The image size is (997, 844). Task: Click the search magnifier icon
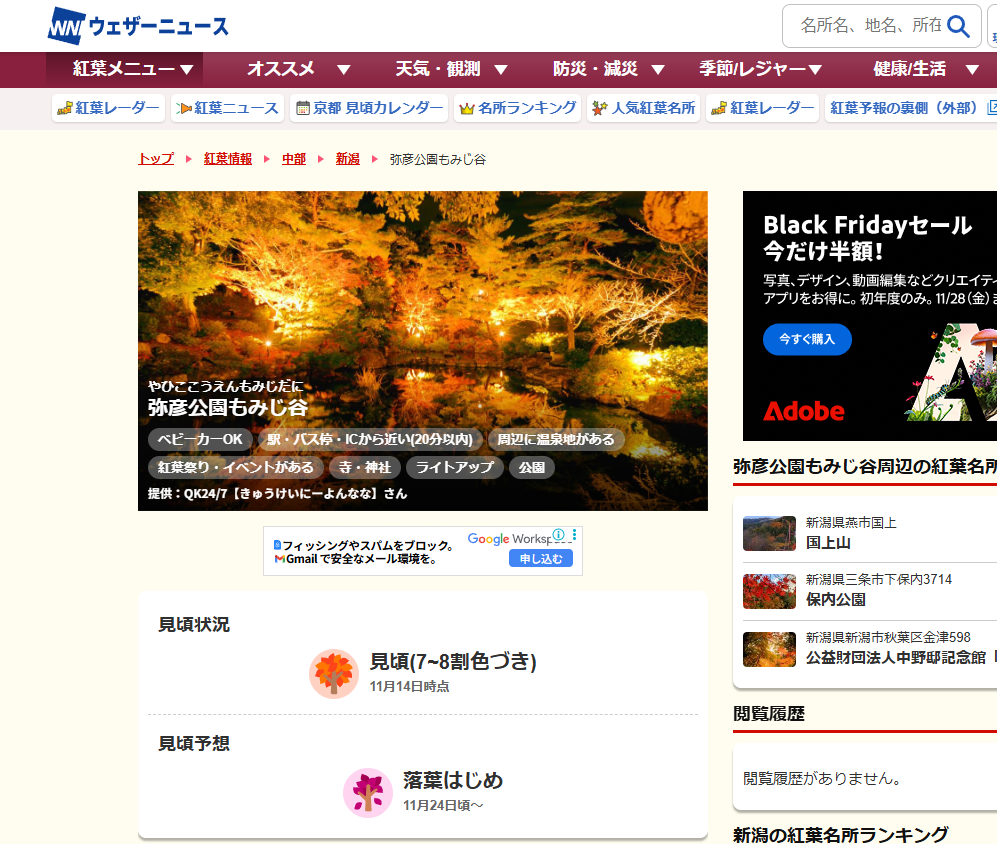pyautogui.click(x=958, y=26)
